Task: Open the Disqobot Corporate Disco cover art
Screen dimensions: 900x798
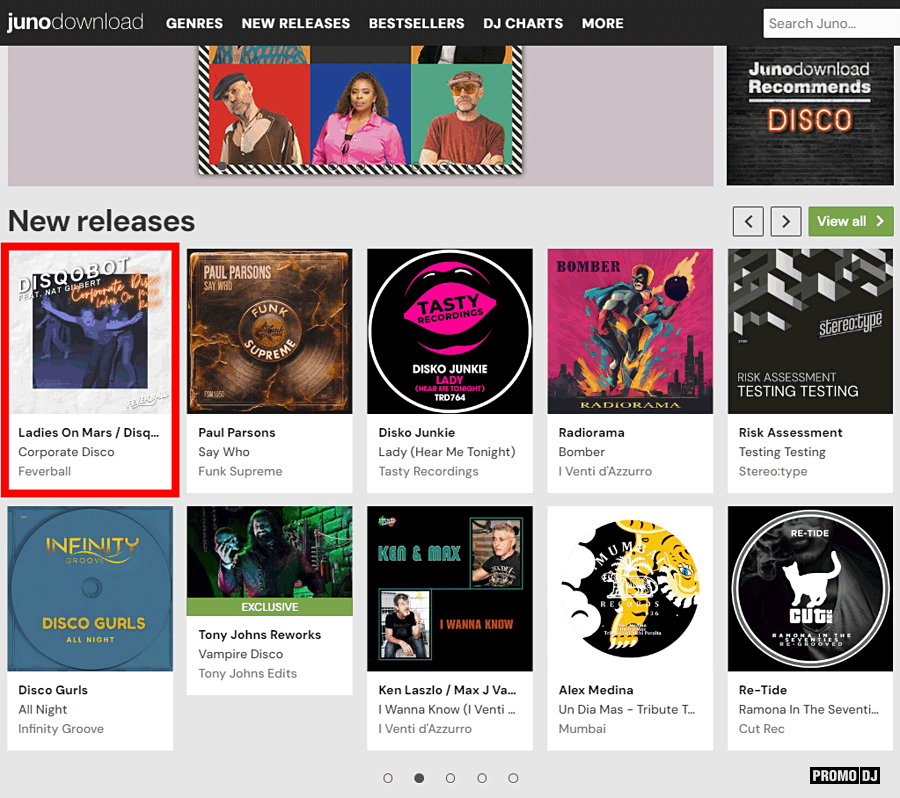Action: (90, 331)
